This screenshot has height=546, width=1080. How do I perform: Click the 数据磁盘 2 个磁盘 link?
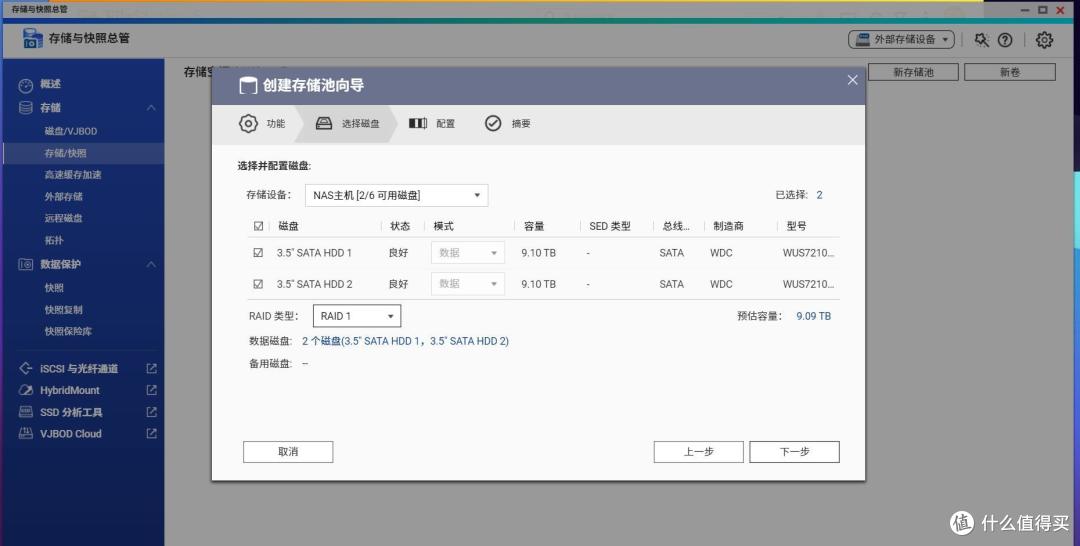click(405, 341)
